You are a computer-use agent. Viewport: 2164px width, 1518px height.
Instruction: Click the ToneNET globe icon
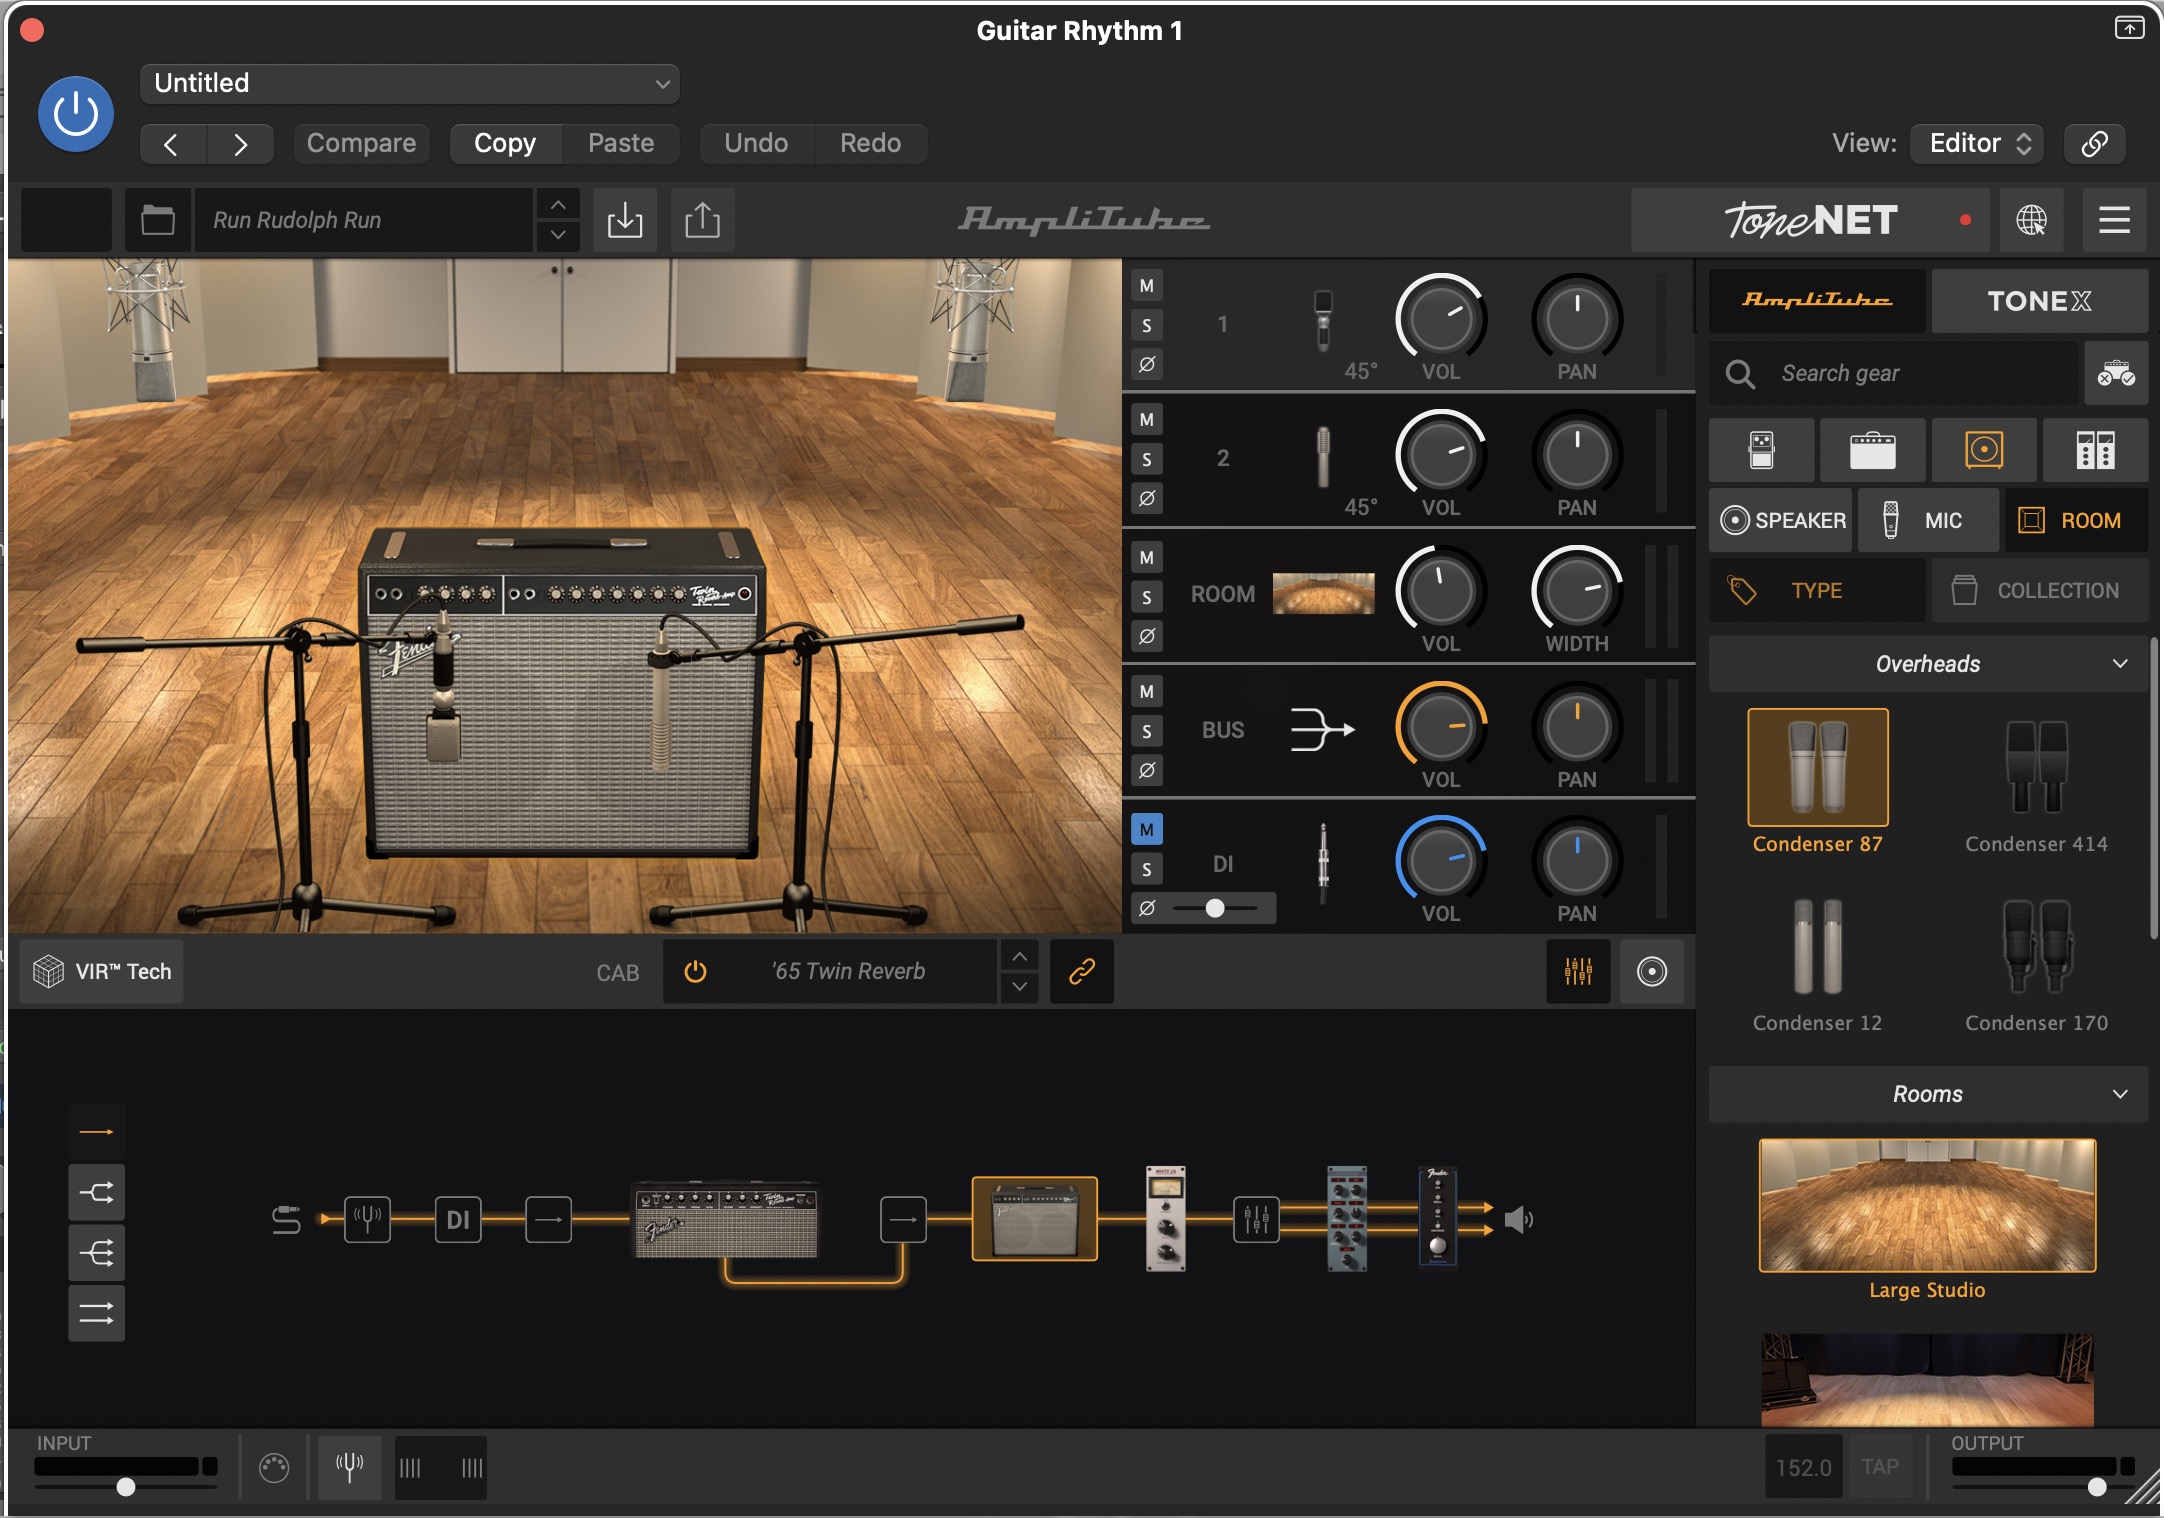click(x=2030, y=220)
